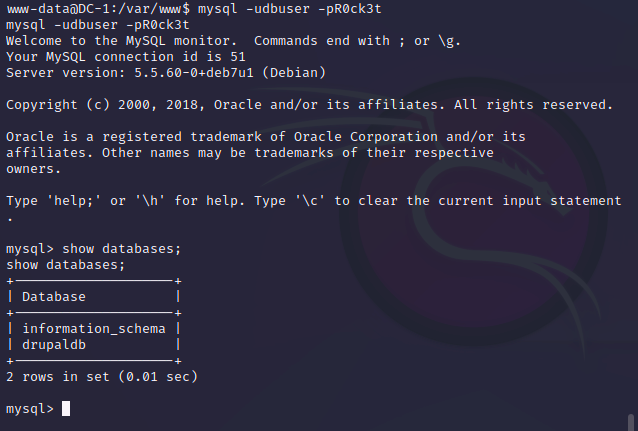Click the terminal scrollbar thumb at bottom right
The image size is (638, 431).
pyautogui.click(x=633, y=420)
